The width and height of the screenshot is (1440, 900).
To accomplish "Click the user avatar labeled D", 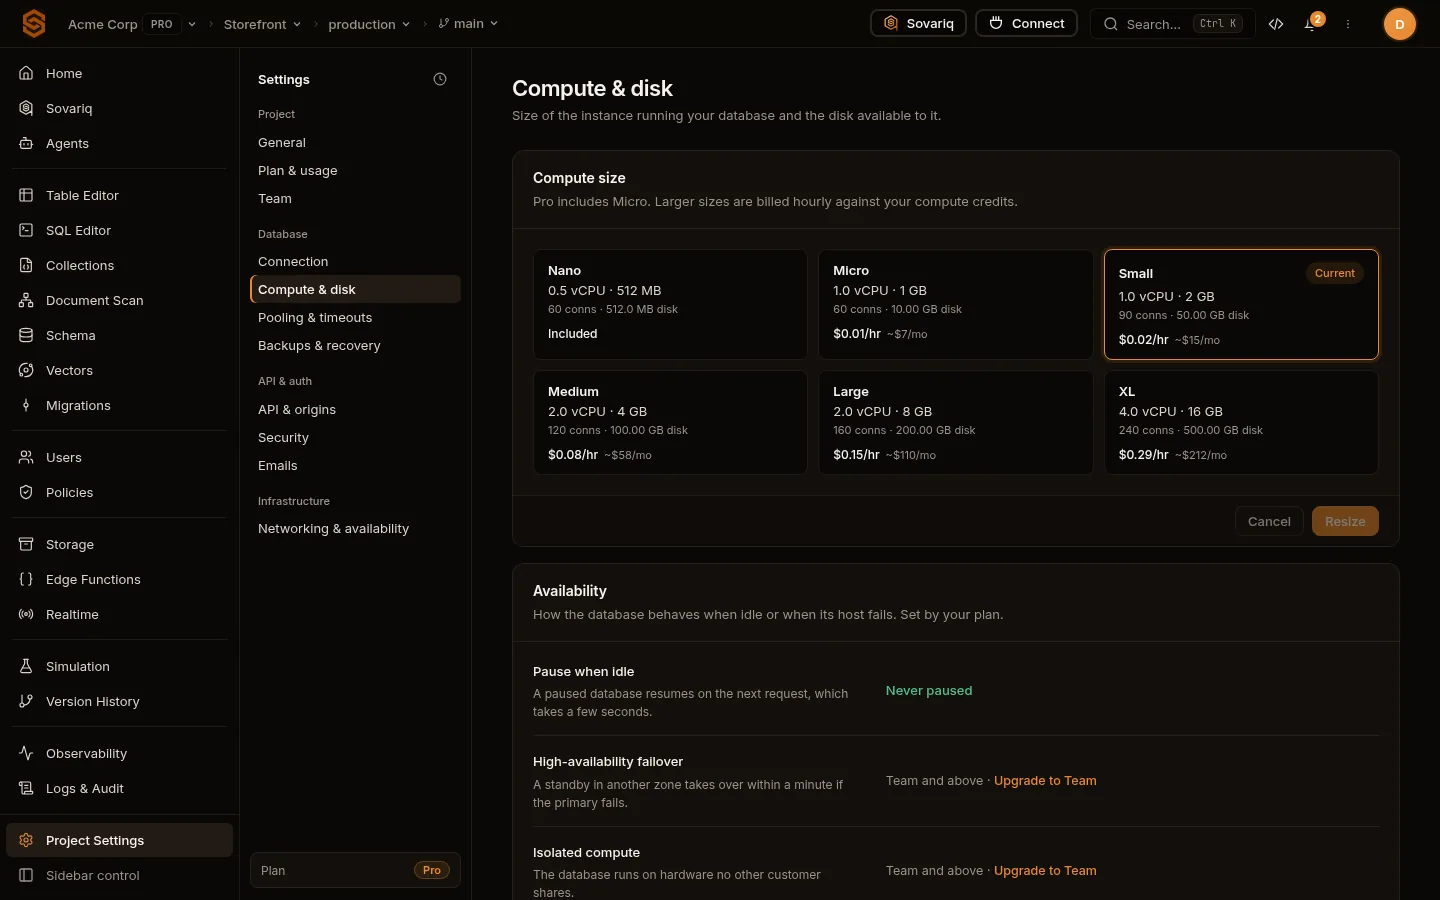I will tap(1399, 24).
